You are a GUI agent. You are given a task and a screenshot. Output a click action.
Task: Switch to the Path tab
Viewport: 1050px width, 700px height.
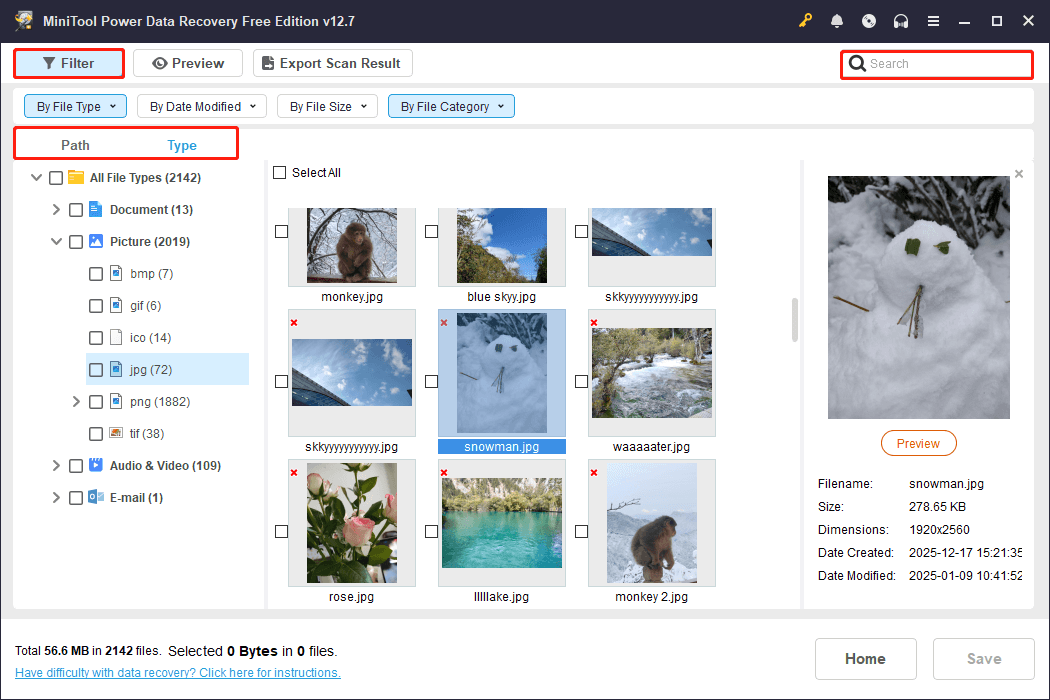pyautogui.click(x=75, y=145)
